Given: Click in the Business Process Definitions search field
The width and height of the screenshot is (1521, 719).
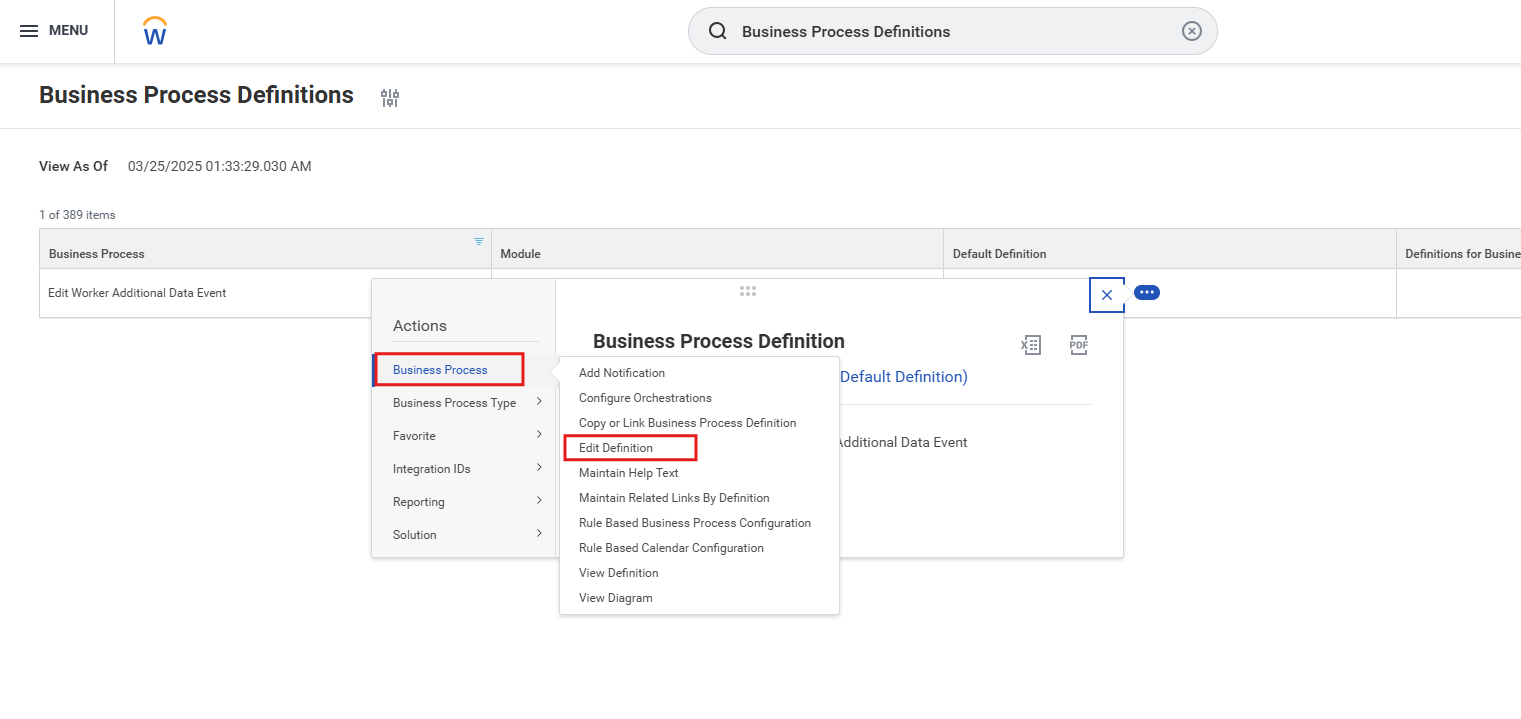Looking at the screenshot, I should [x=952, y=31].
